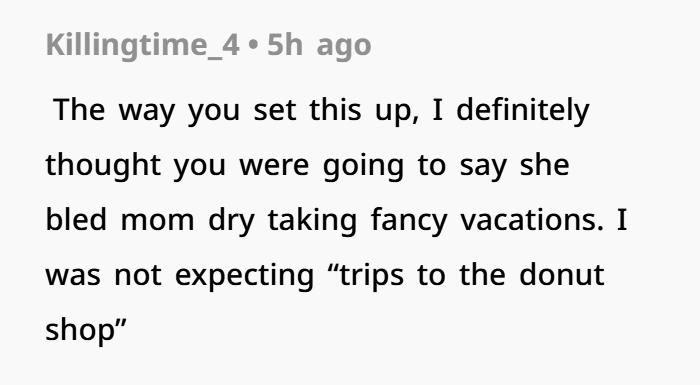Image resolution: width=700 pixels, height=385 pixels.
Task: Click the word 'thought' starting the second line
Action: coord(103,166)
